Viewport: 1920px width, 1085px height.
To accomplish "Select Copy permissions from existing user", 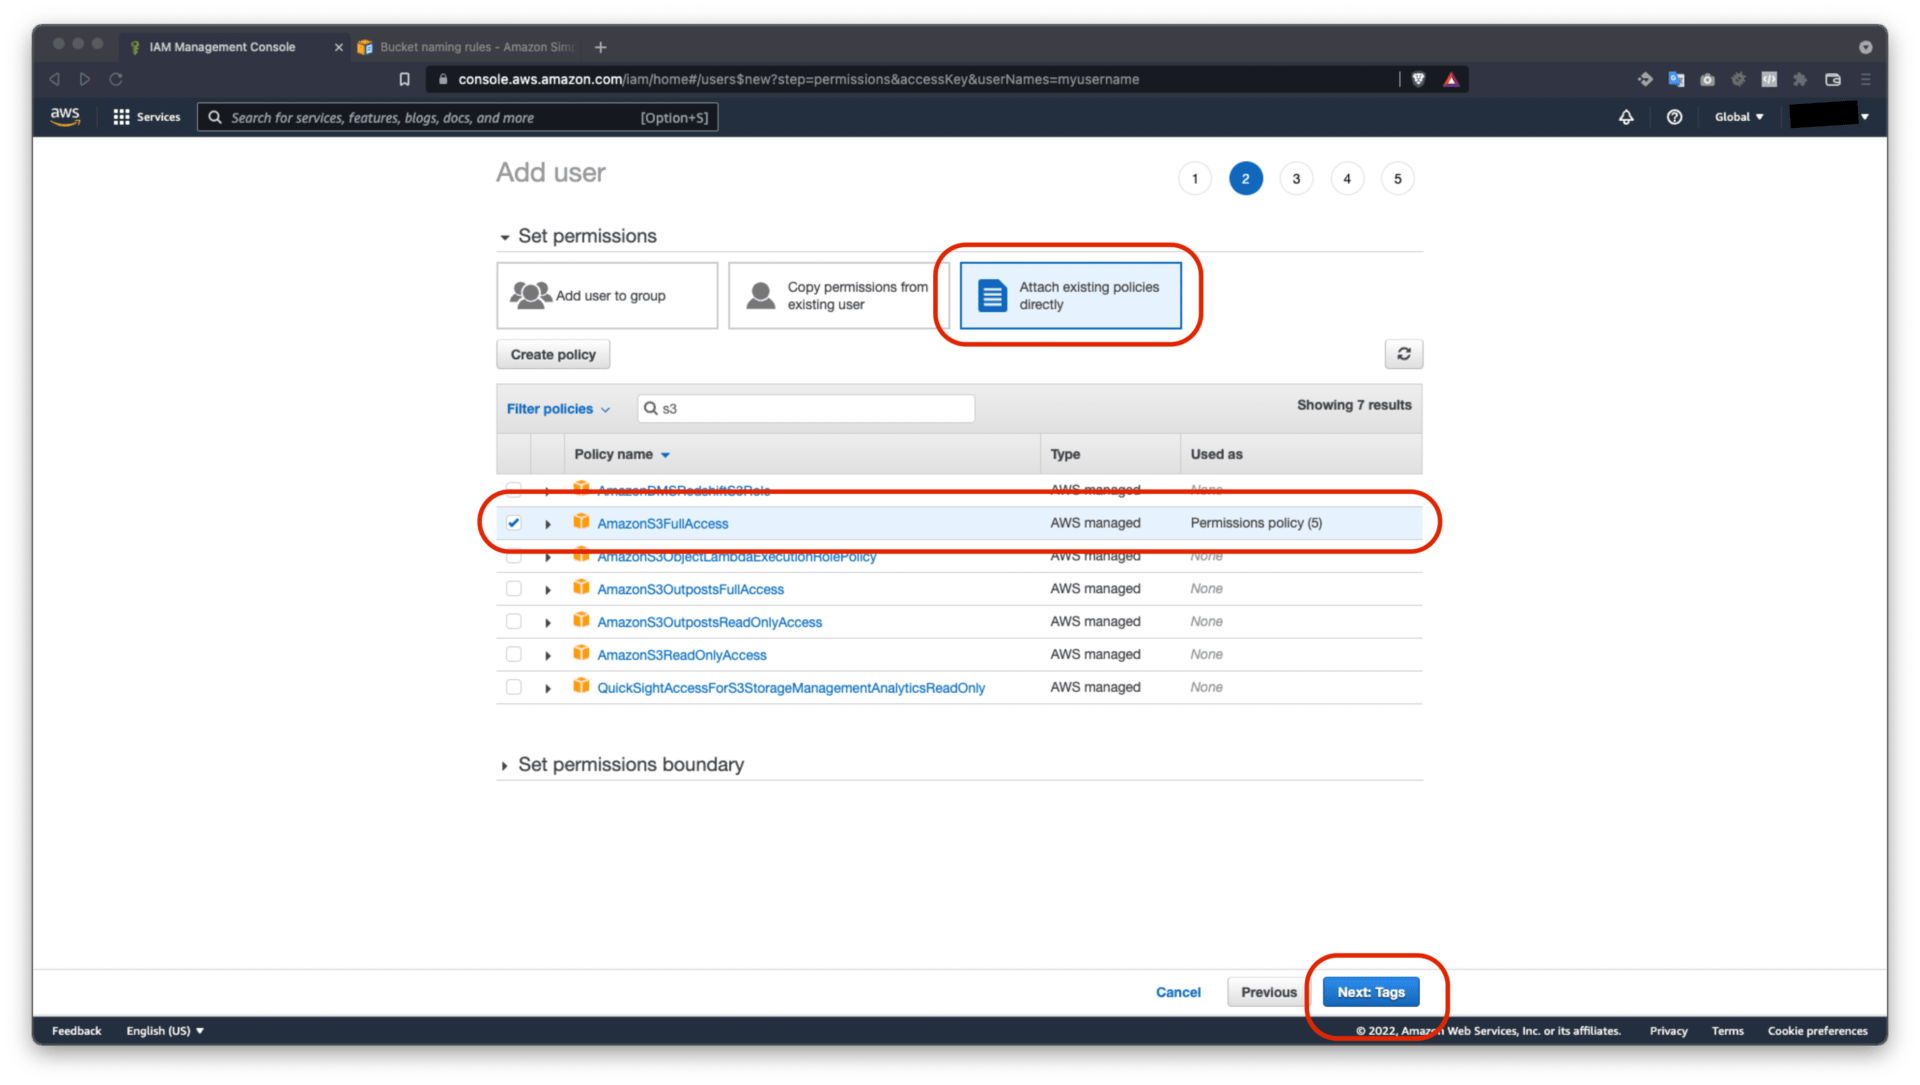I will 836,295.
